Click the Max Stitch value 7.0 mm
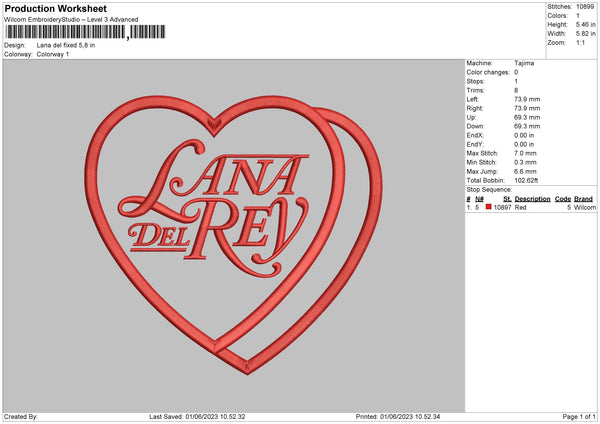 click(525, 153)
